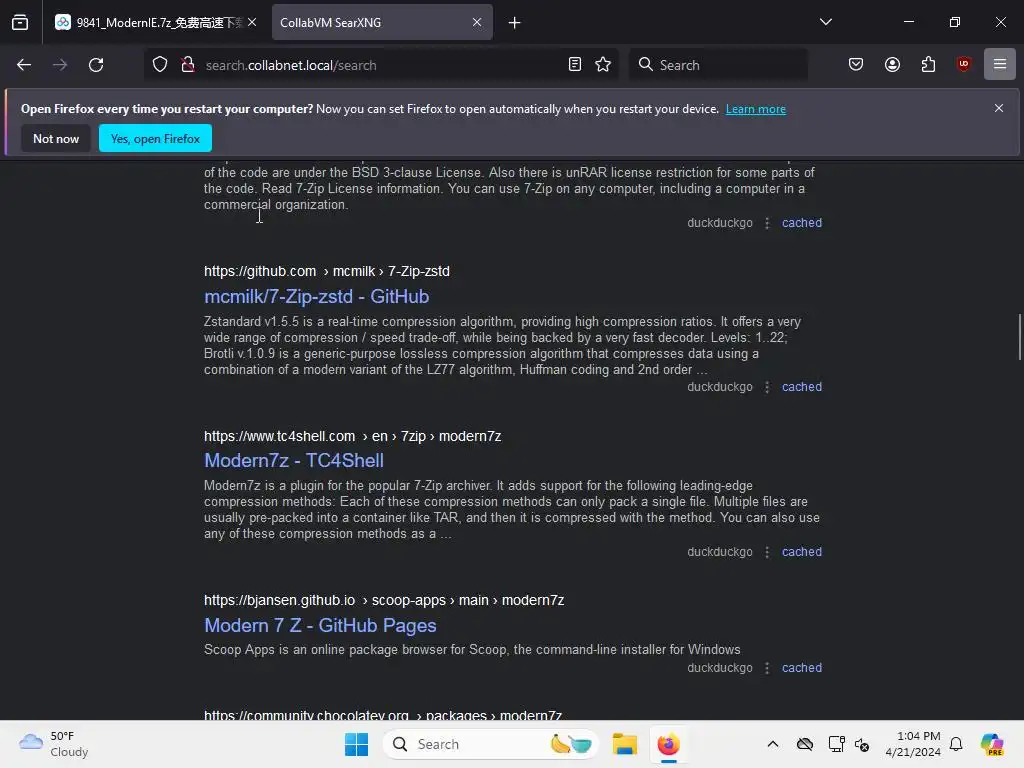Open the options dots for Modern 7 Z result

point(767,668)
